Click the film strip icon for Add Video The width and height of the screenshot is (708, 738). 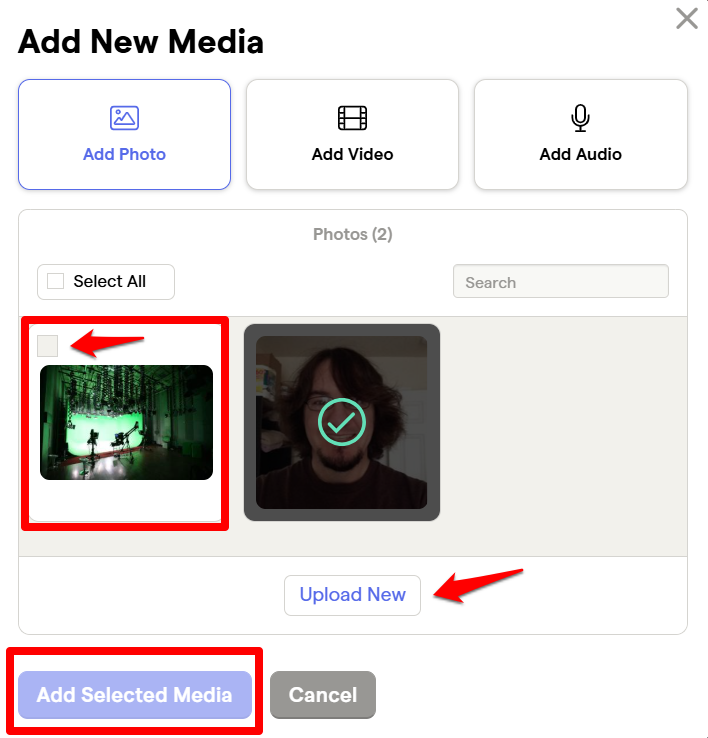point(352,118)
